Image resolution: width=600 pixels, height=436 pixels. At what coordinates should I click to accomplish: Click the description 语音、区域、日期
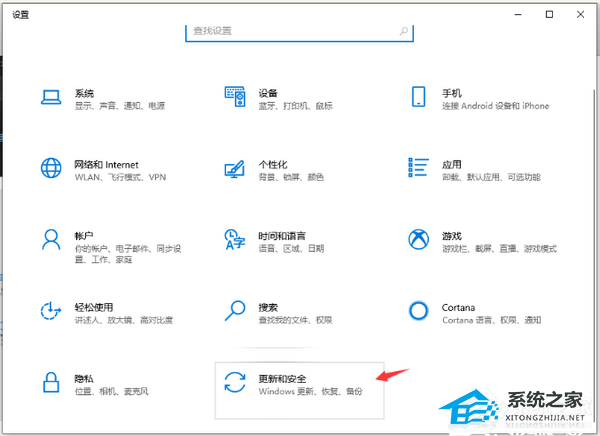click(x=291, y=249)
